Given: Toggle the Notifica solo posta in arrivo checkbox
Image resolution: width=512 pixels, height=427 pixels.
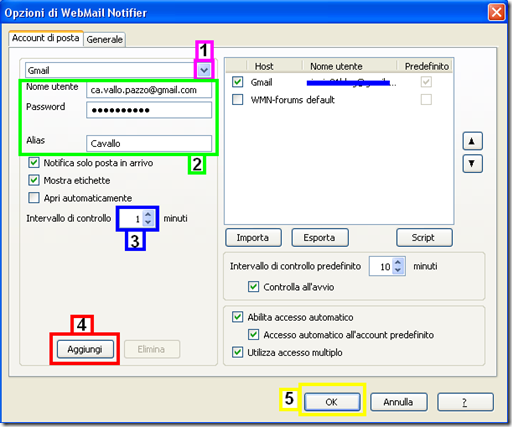Looking at the screenshot, I should [x=34, y=163].
